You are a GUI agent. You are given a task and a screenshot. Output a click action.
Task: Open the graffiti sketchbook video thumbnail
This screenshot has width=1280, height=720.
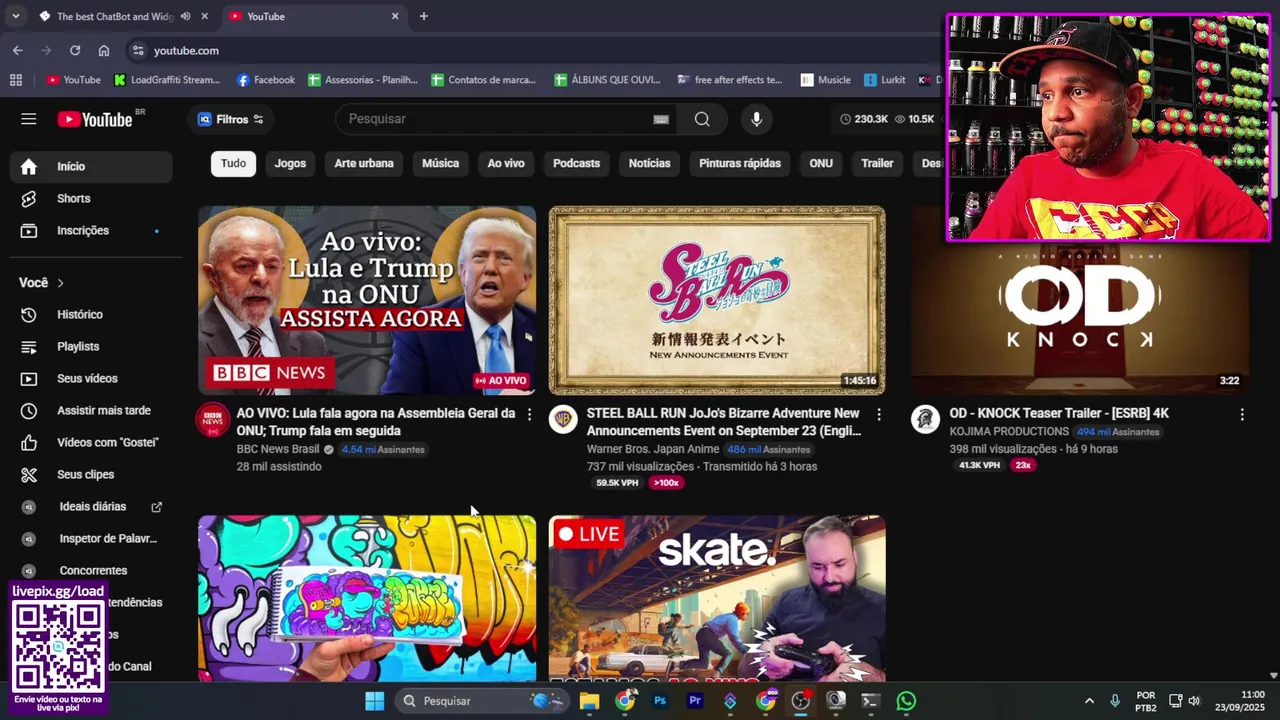coord(367,598)
